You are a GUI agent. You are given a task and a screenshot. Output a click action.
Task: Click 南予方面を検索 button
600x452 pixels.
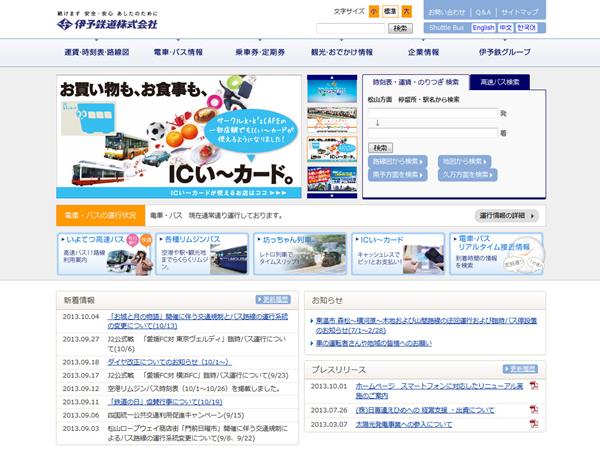pos(398,175)
